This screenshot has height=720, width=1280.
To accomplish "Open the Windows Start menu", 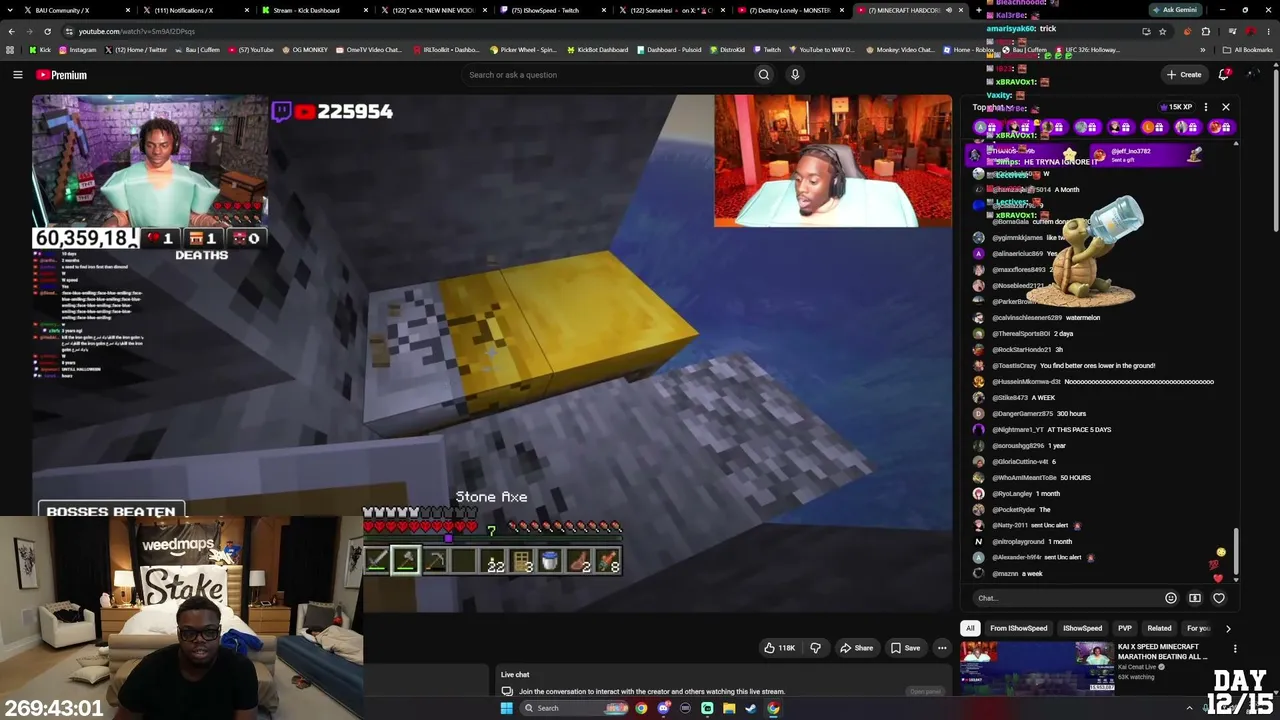I will point(507,708).
